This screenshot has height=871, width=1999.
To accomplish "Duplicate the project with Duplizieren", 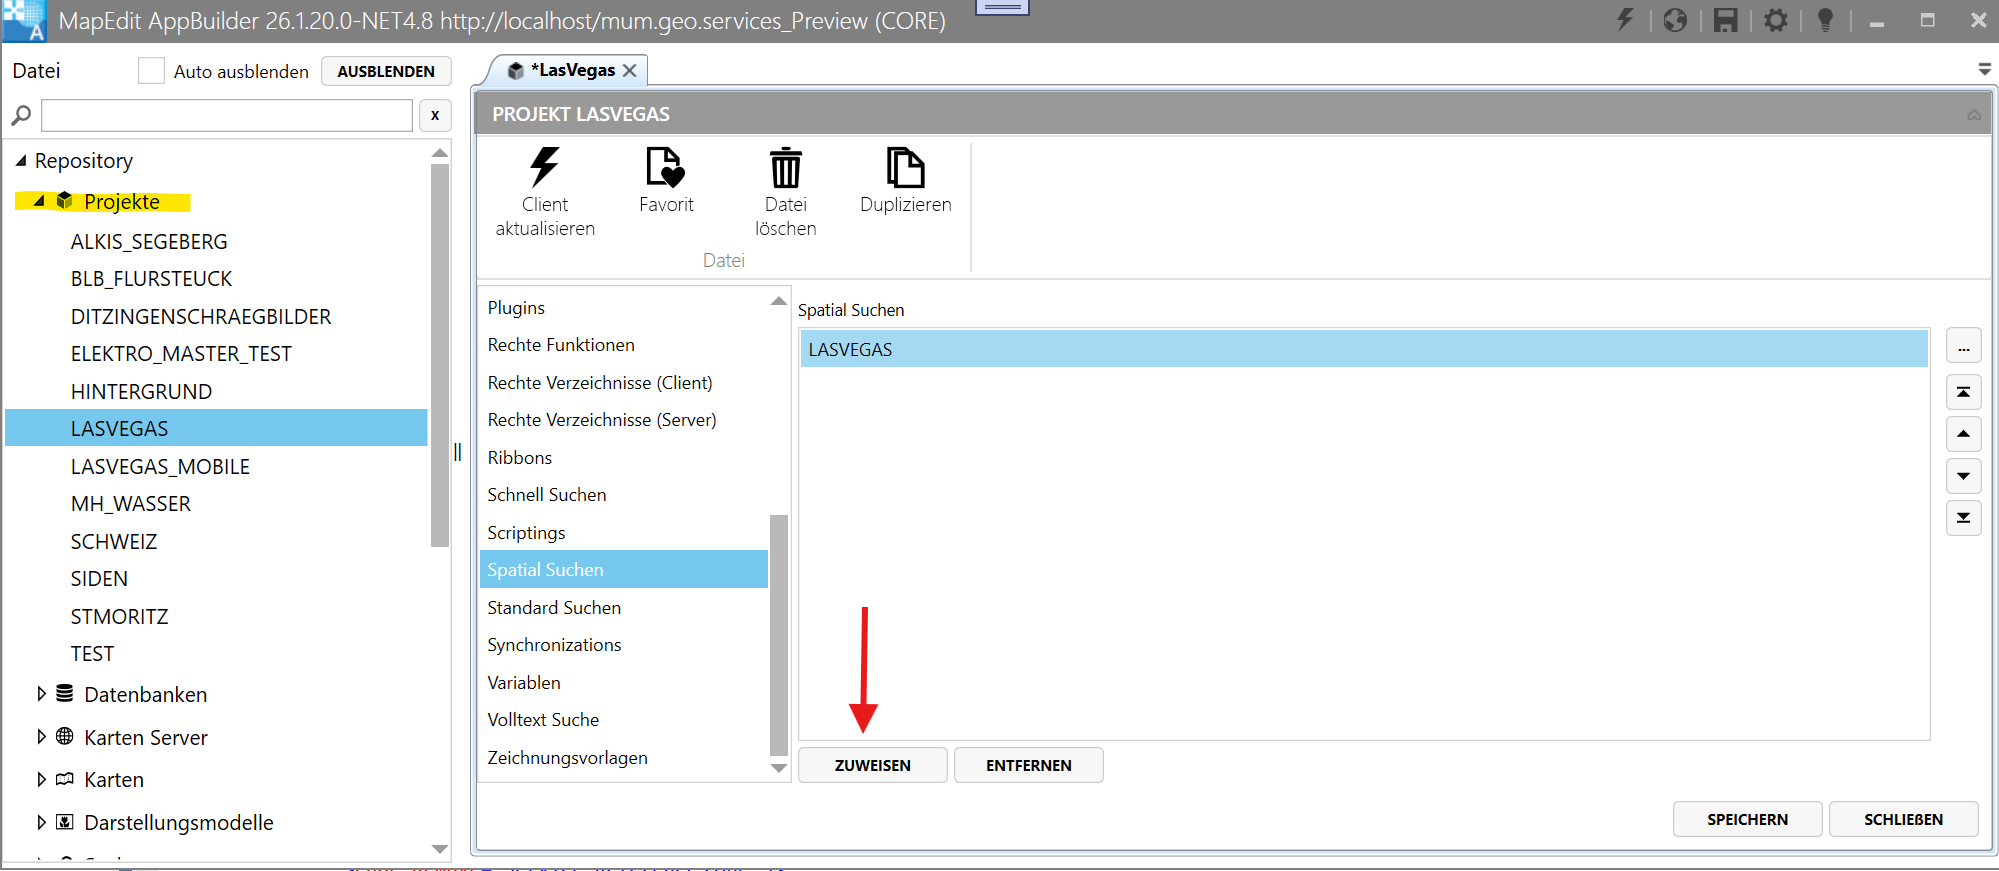I will click(x=905, y=168).
